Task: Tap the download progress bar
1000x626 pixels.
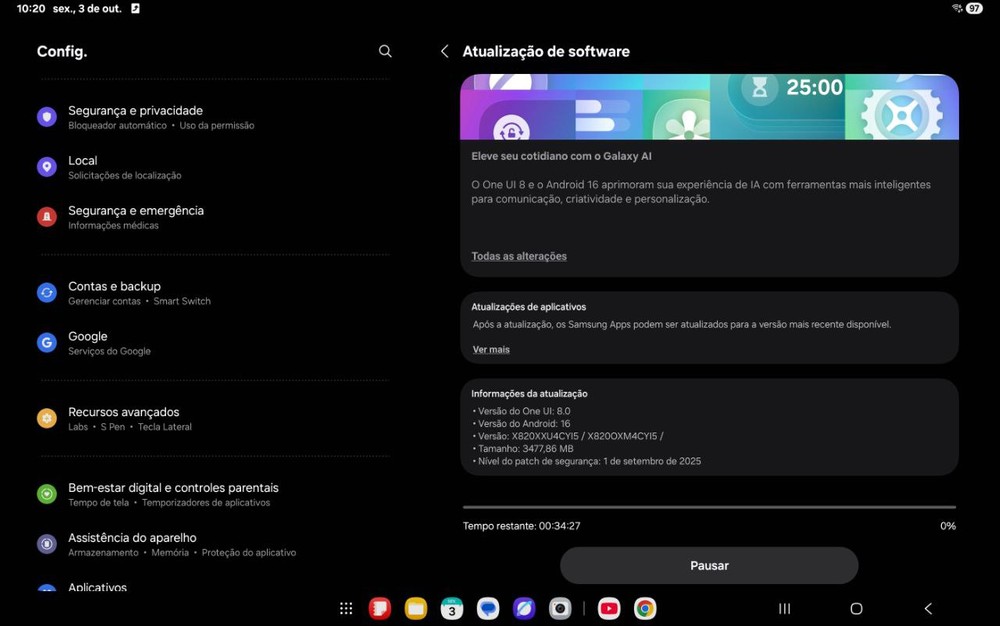Action: (709, 507)
